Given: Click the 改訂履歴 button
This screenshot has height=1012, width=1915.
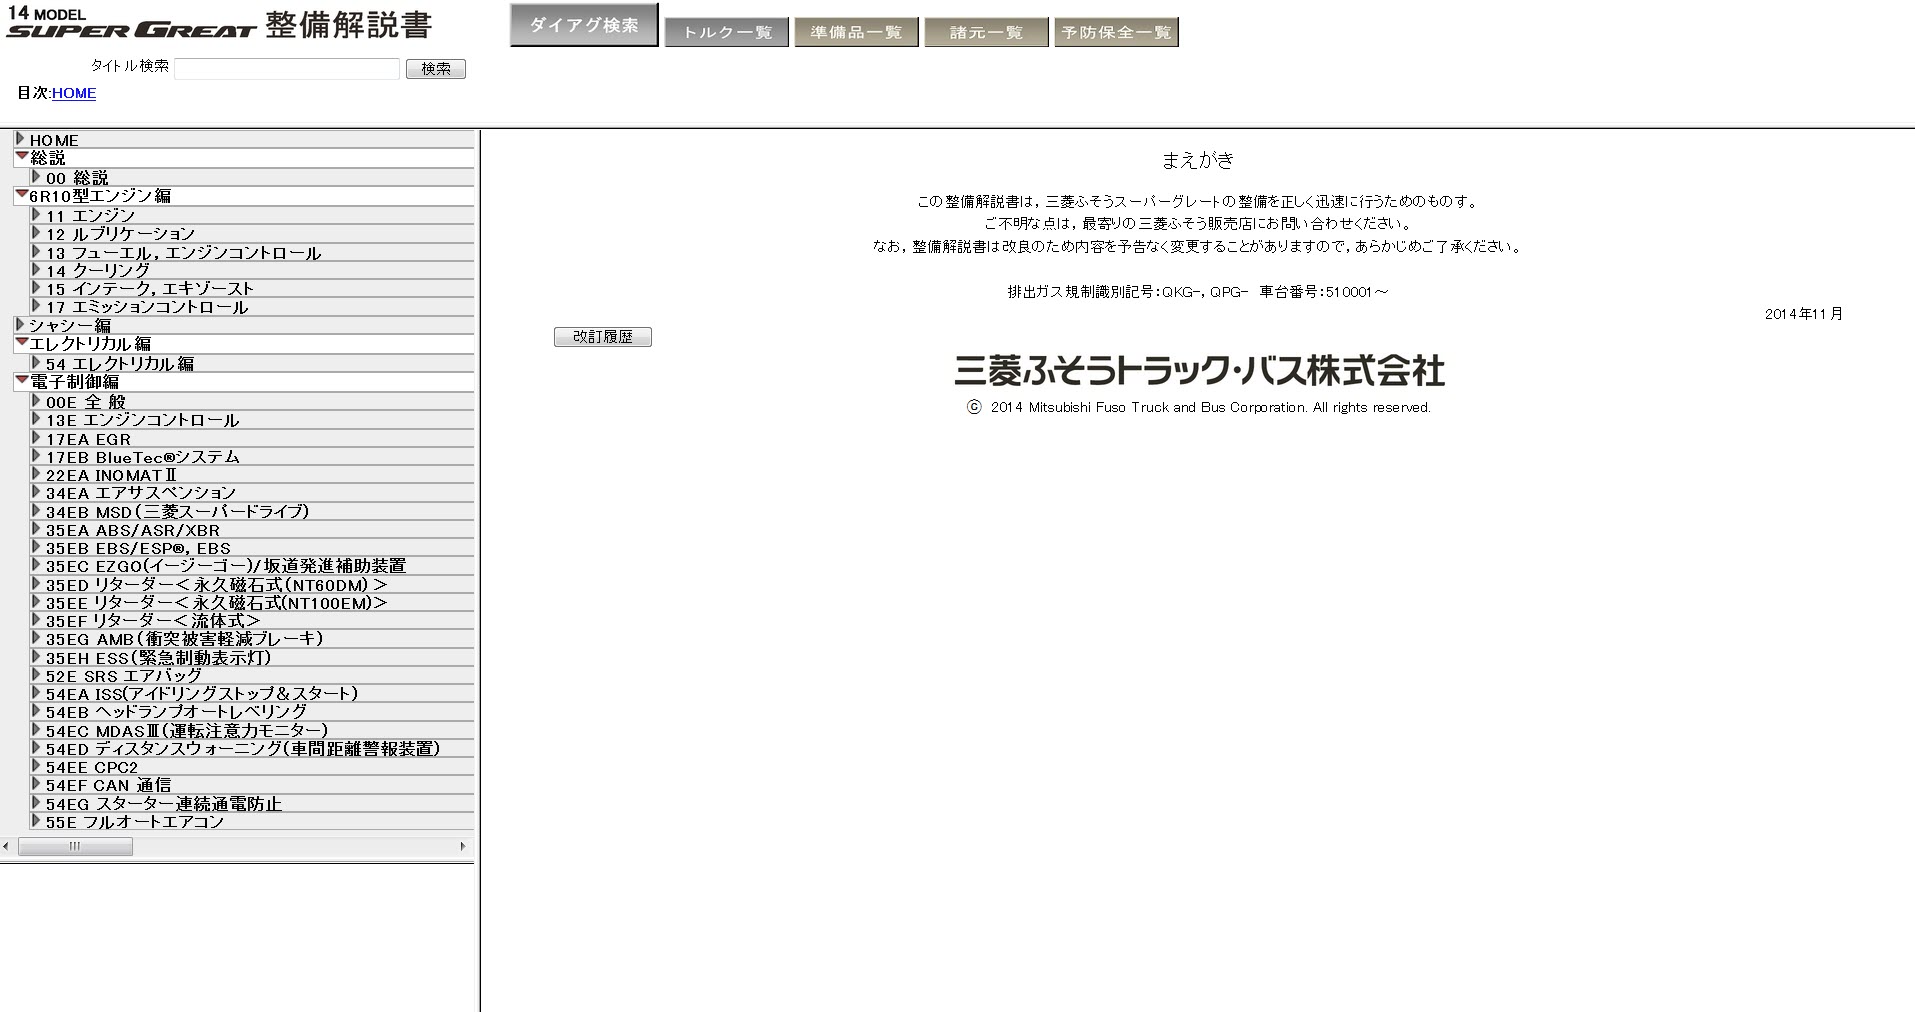Looking at the screenshot, I should point(602,337).
